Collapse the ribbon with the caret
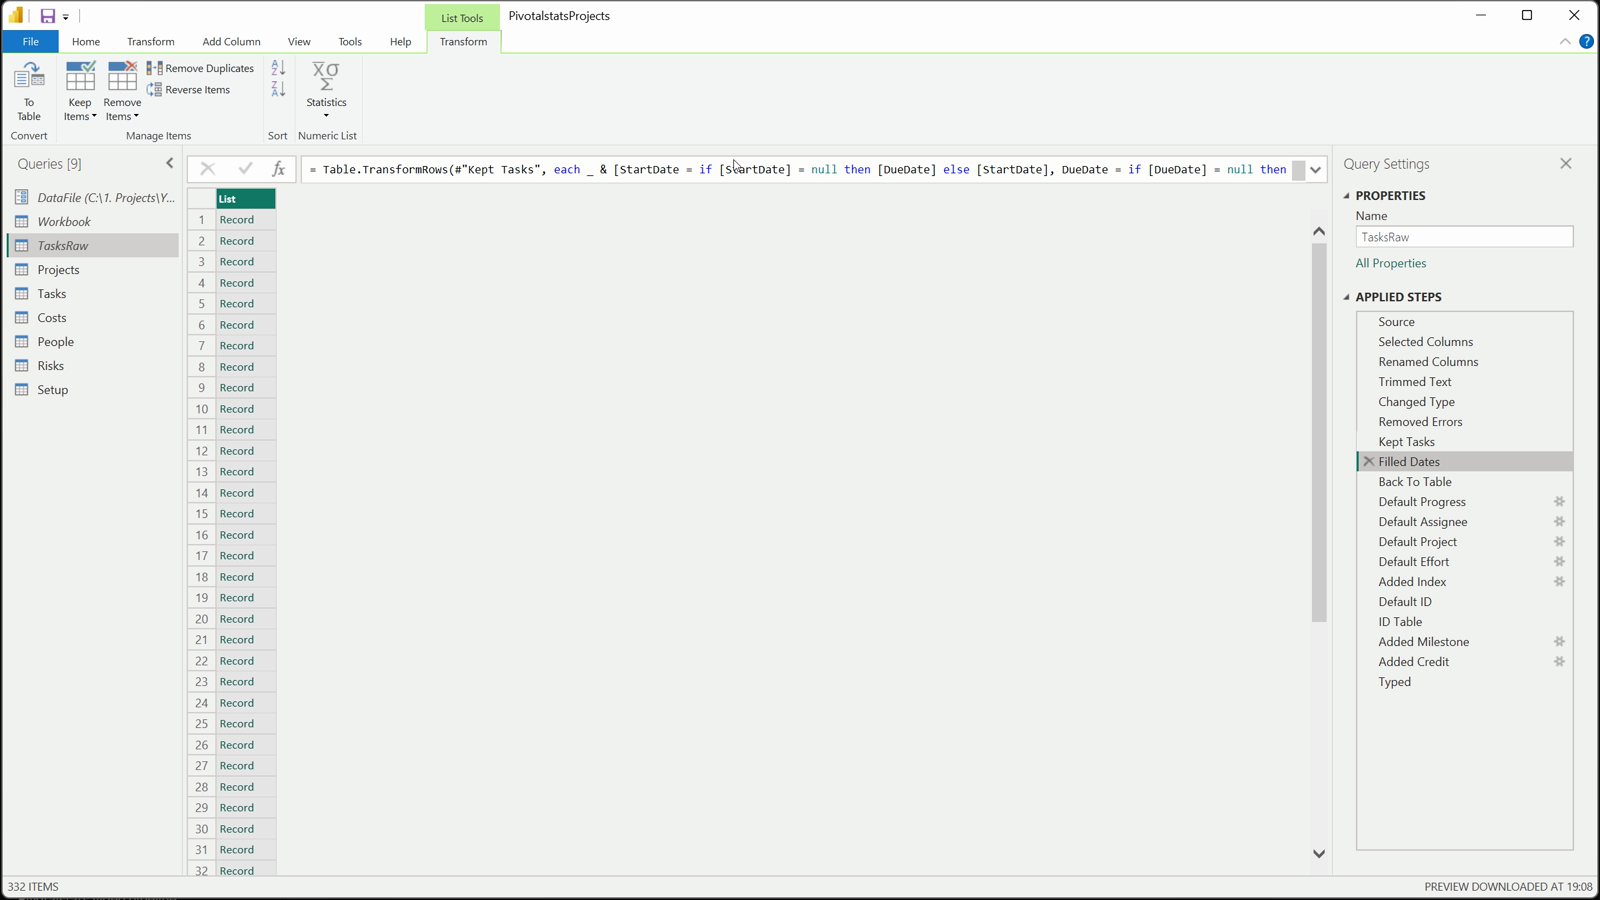This screenshot has height=900, width=1600. (1565, 42)
